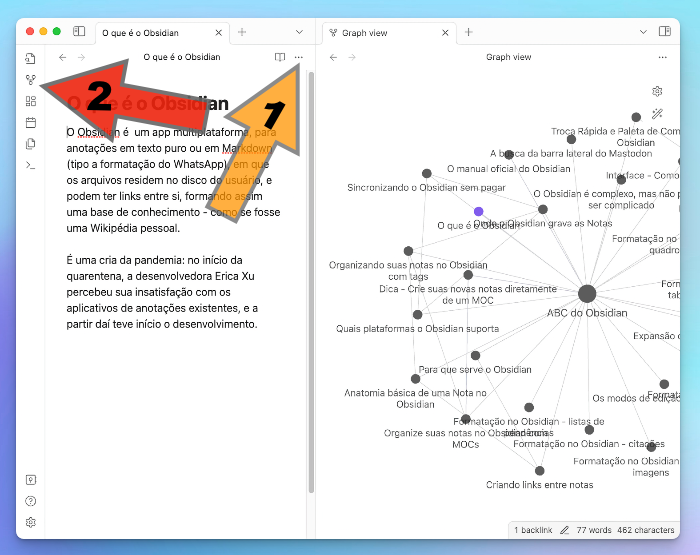Screen dimensions: 700x555
Task: Click '462 characters' in status bar
Action: coord(646,530)
